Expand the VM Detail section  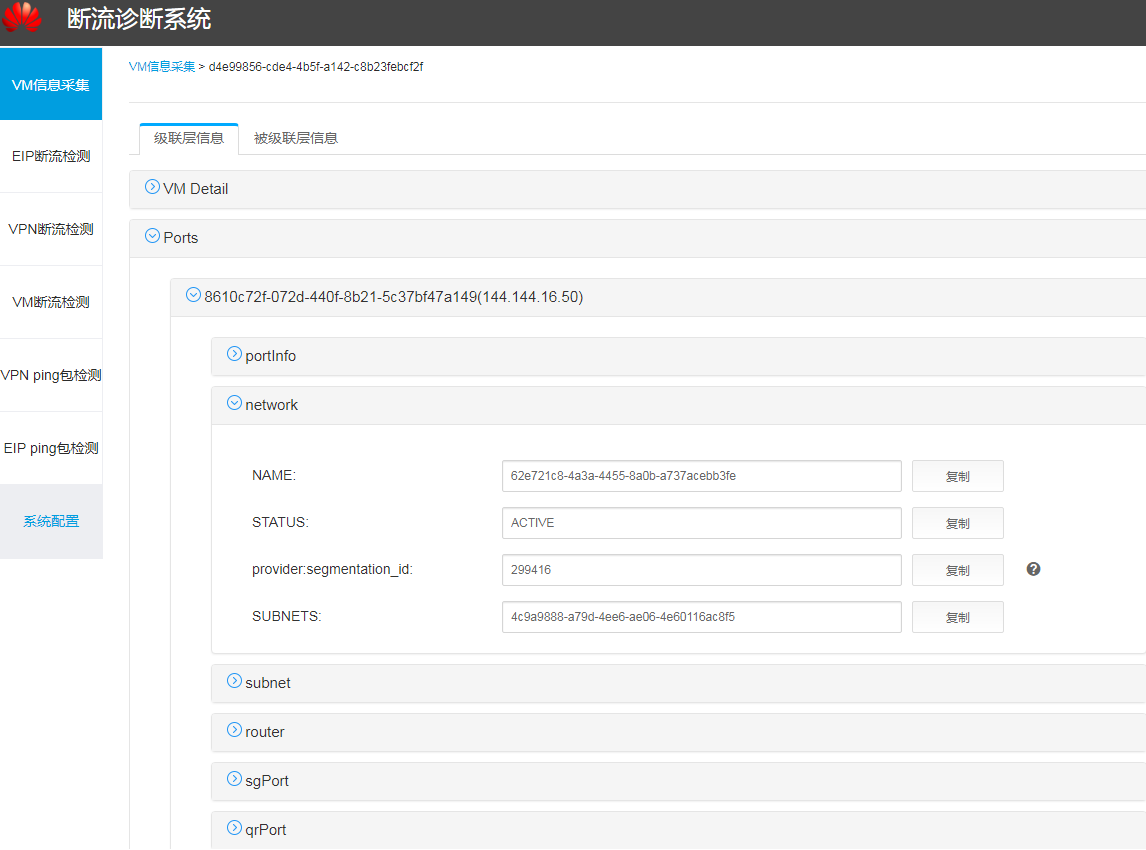point(152,187)
